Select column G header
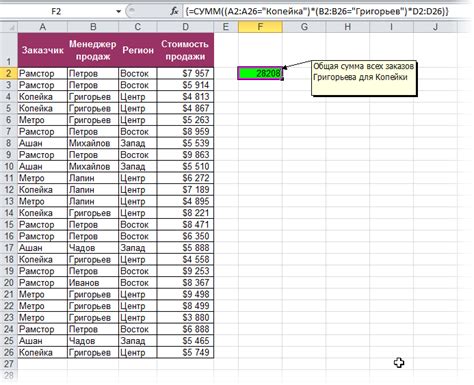The image size is (474, 385). [x=304, y=27]
